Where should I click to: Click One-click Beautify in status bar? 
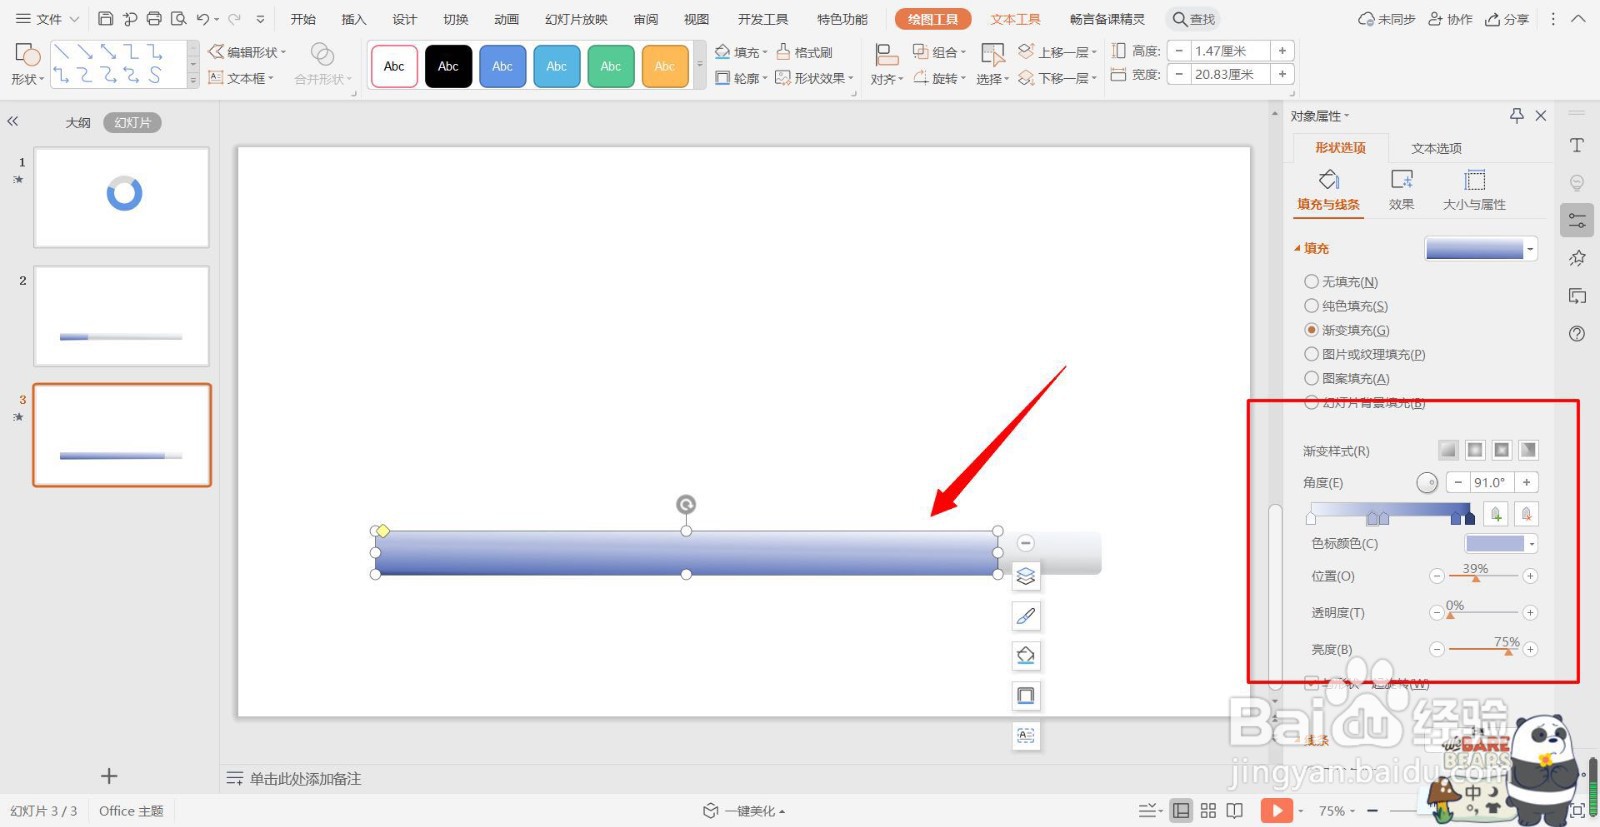point(745,811)
